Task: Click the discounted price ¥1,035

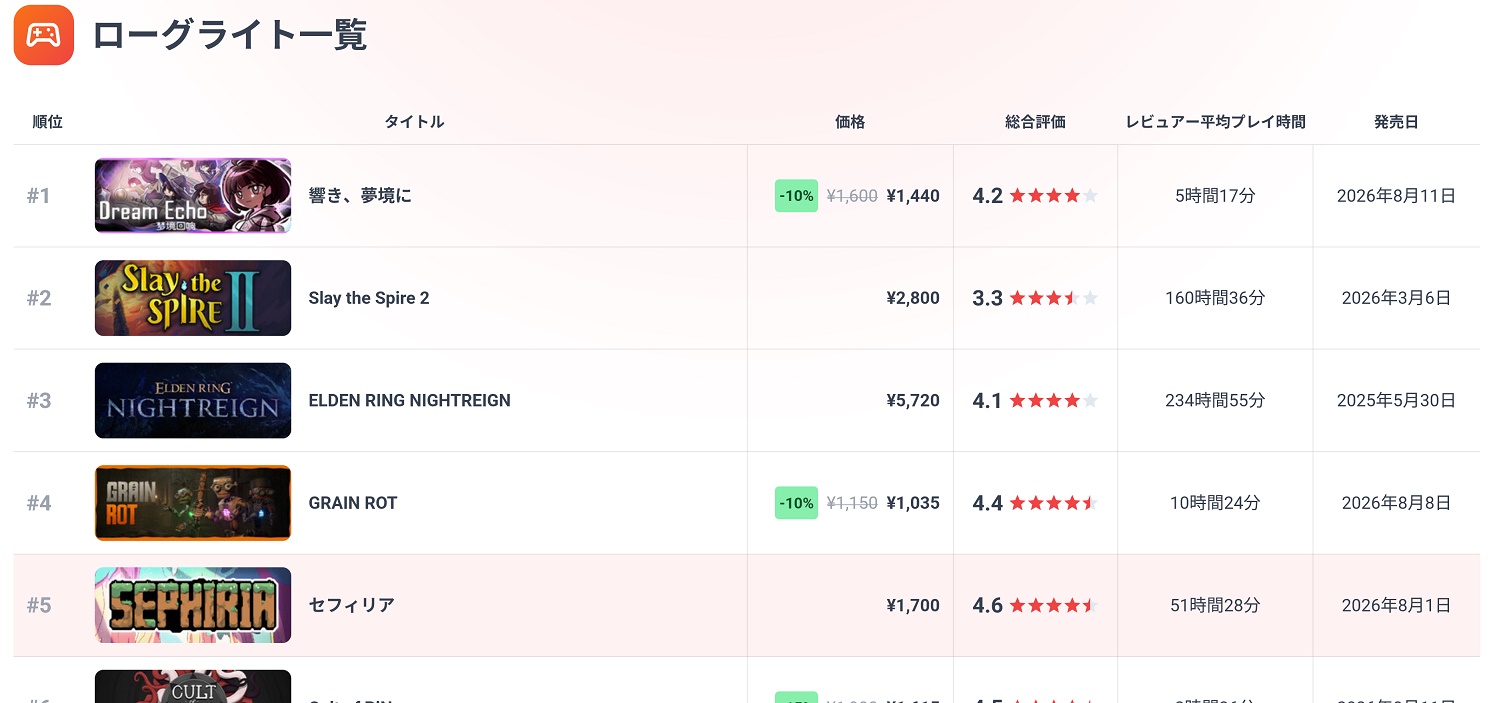Action: [913, 503]
